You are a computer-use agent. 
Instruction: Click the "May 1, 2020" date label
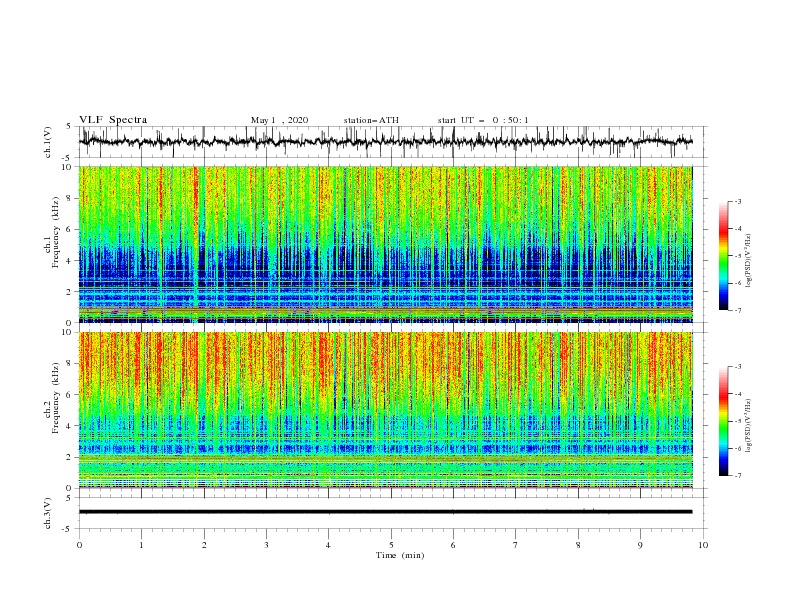pos(279,120)
